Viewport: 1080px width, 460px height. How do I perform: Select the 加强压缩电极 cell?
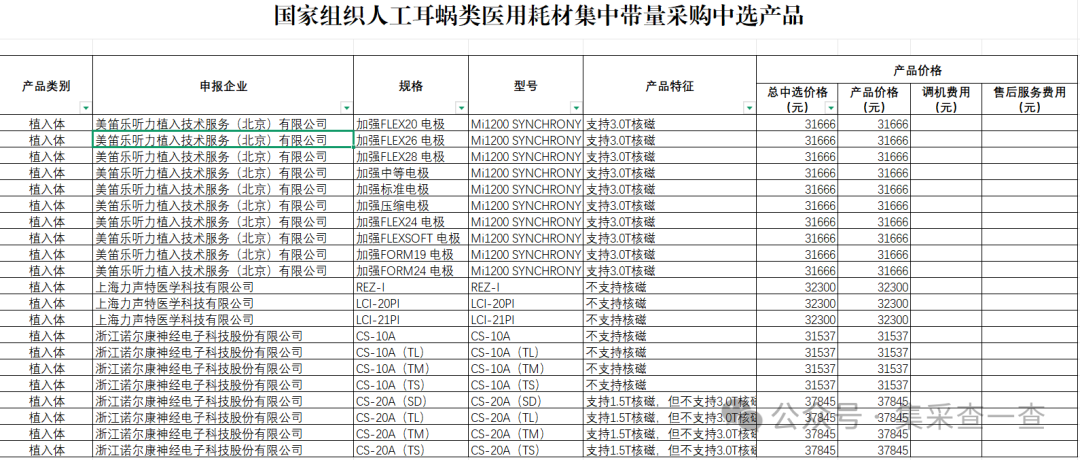(411, 205)
